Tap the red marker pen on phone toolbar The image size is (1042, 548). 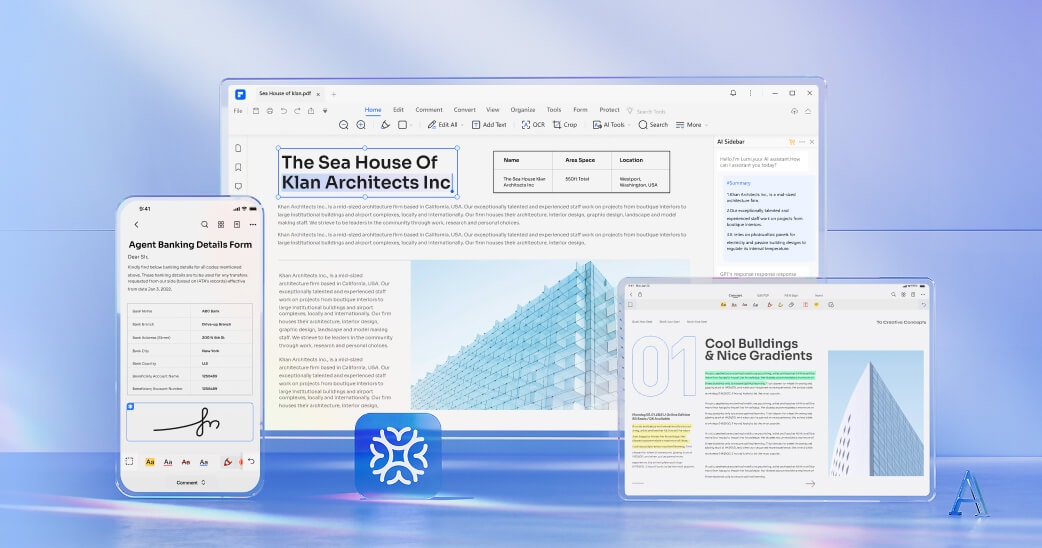(x=228, y=462)
